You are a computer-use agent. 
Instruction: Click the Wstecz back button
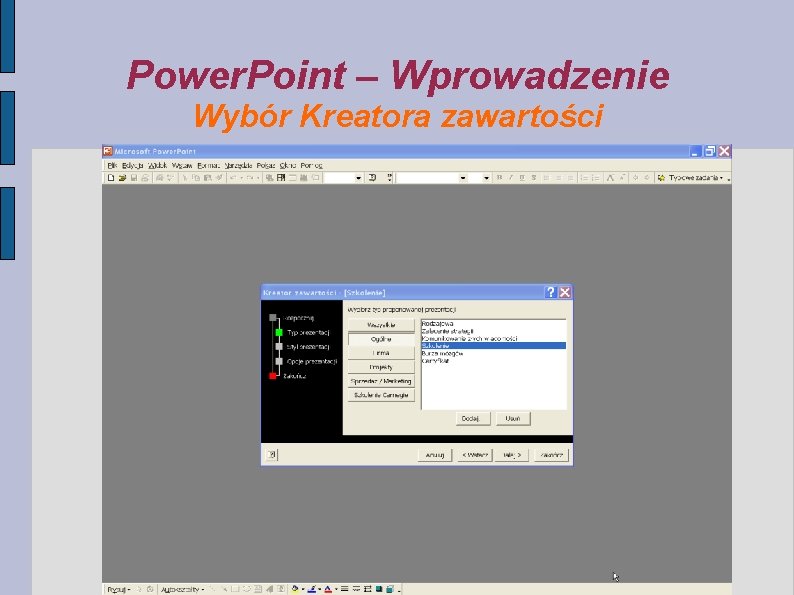(475, 455)
